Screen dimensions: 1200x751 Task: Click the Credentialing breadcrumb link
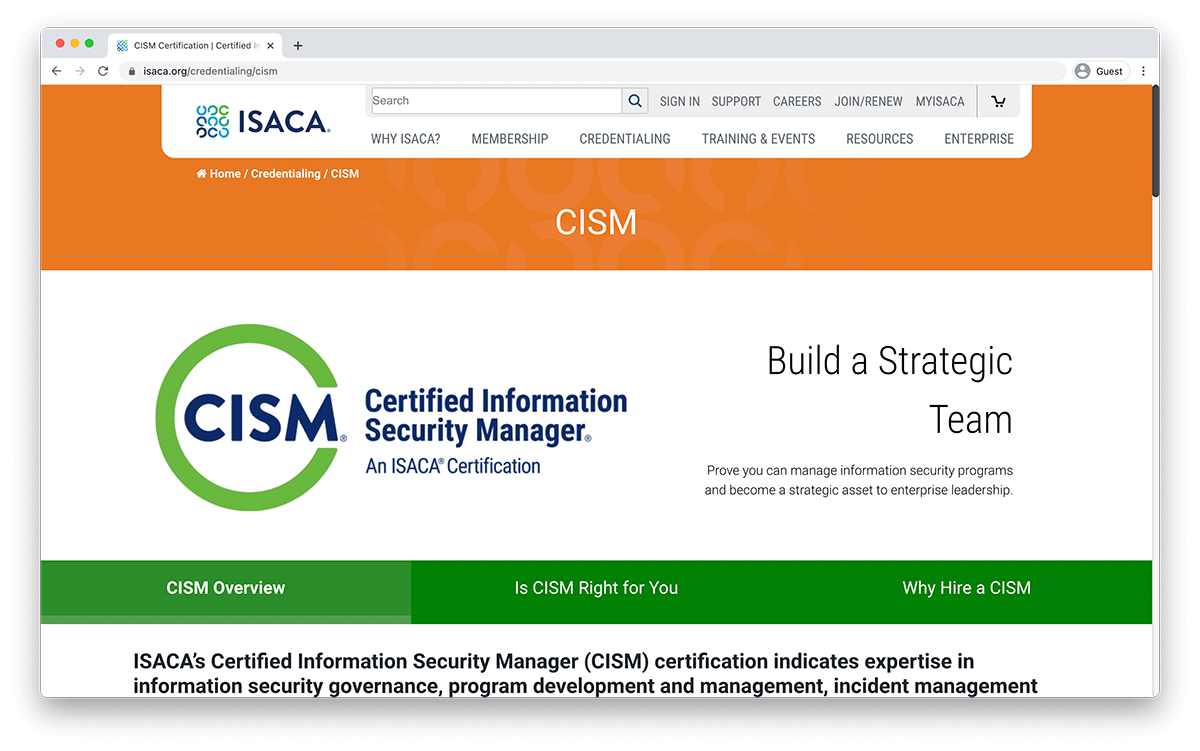click(285, 174)
